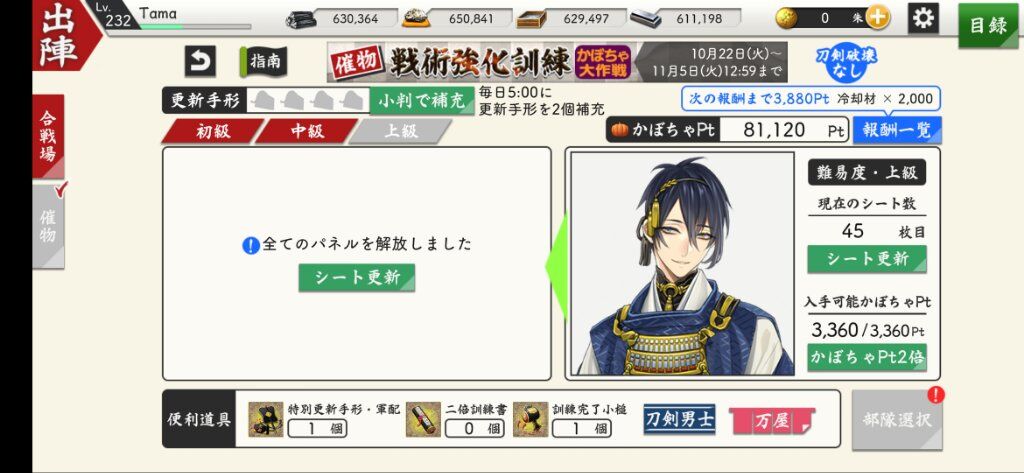This screenshot has width=1024, height=473.
Task: Click the Mikazuki character portrait
Action: click(683, 264)
